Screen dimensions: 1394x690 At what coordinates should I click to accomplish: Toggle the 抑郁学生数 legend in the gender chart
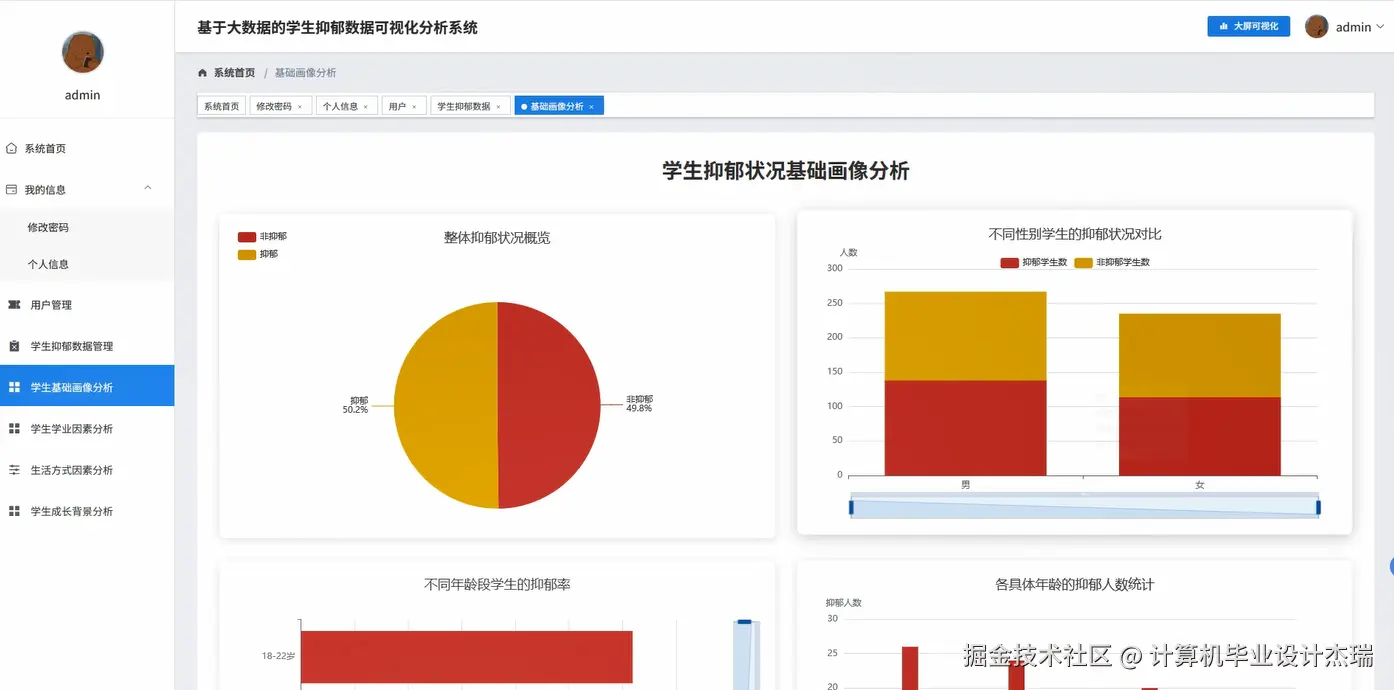pyautogui.click(x=1034, y=262)
